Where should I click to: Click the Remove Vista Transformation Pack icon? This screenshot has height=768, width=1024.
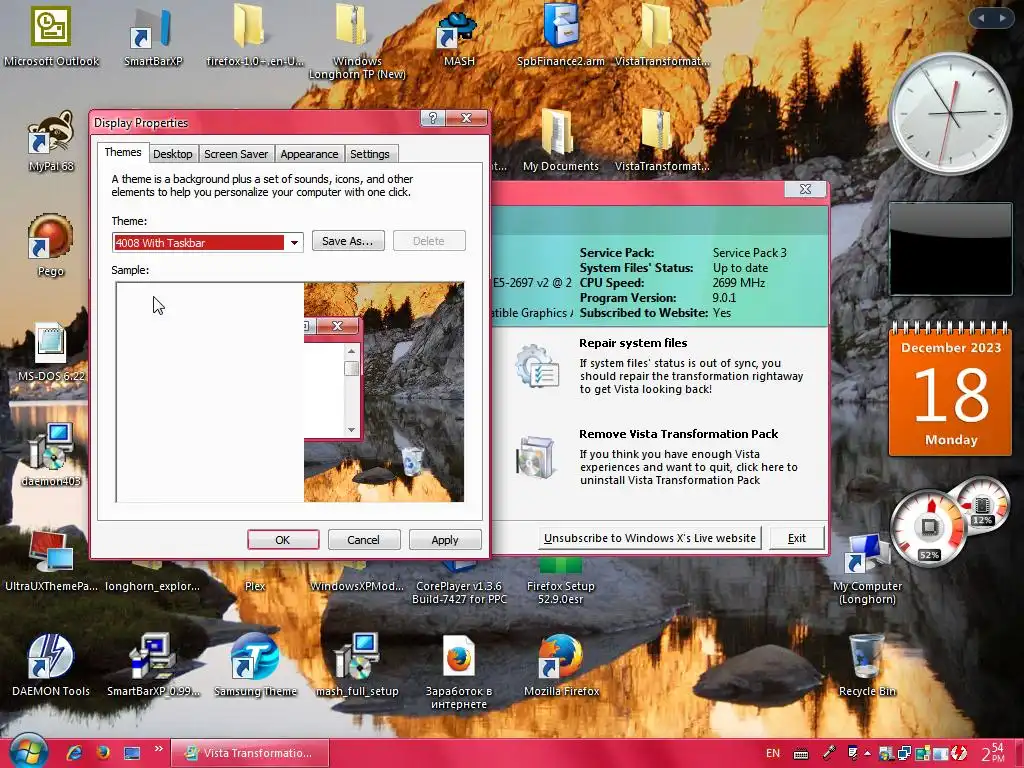(536, 457)
